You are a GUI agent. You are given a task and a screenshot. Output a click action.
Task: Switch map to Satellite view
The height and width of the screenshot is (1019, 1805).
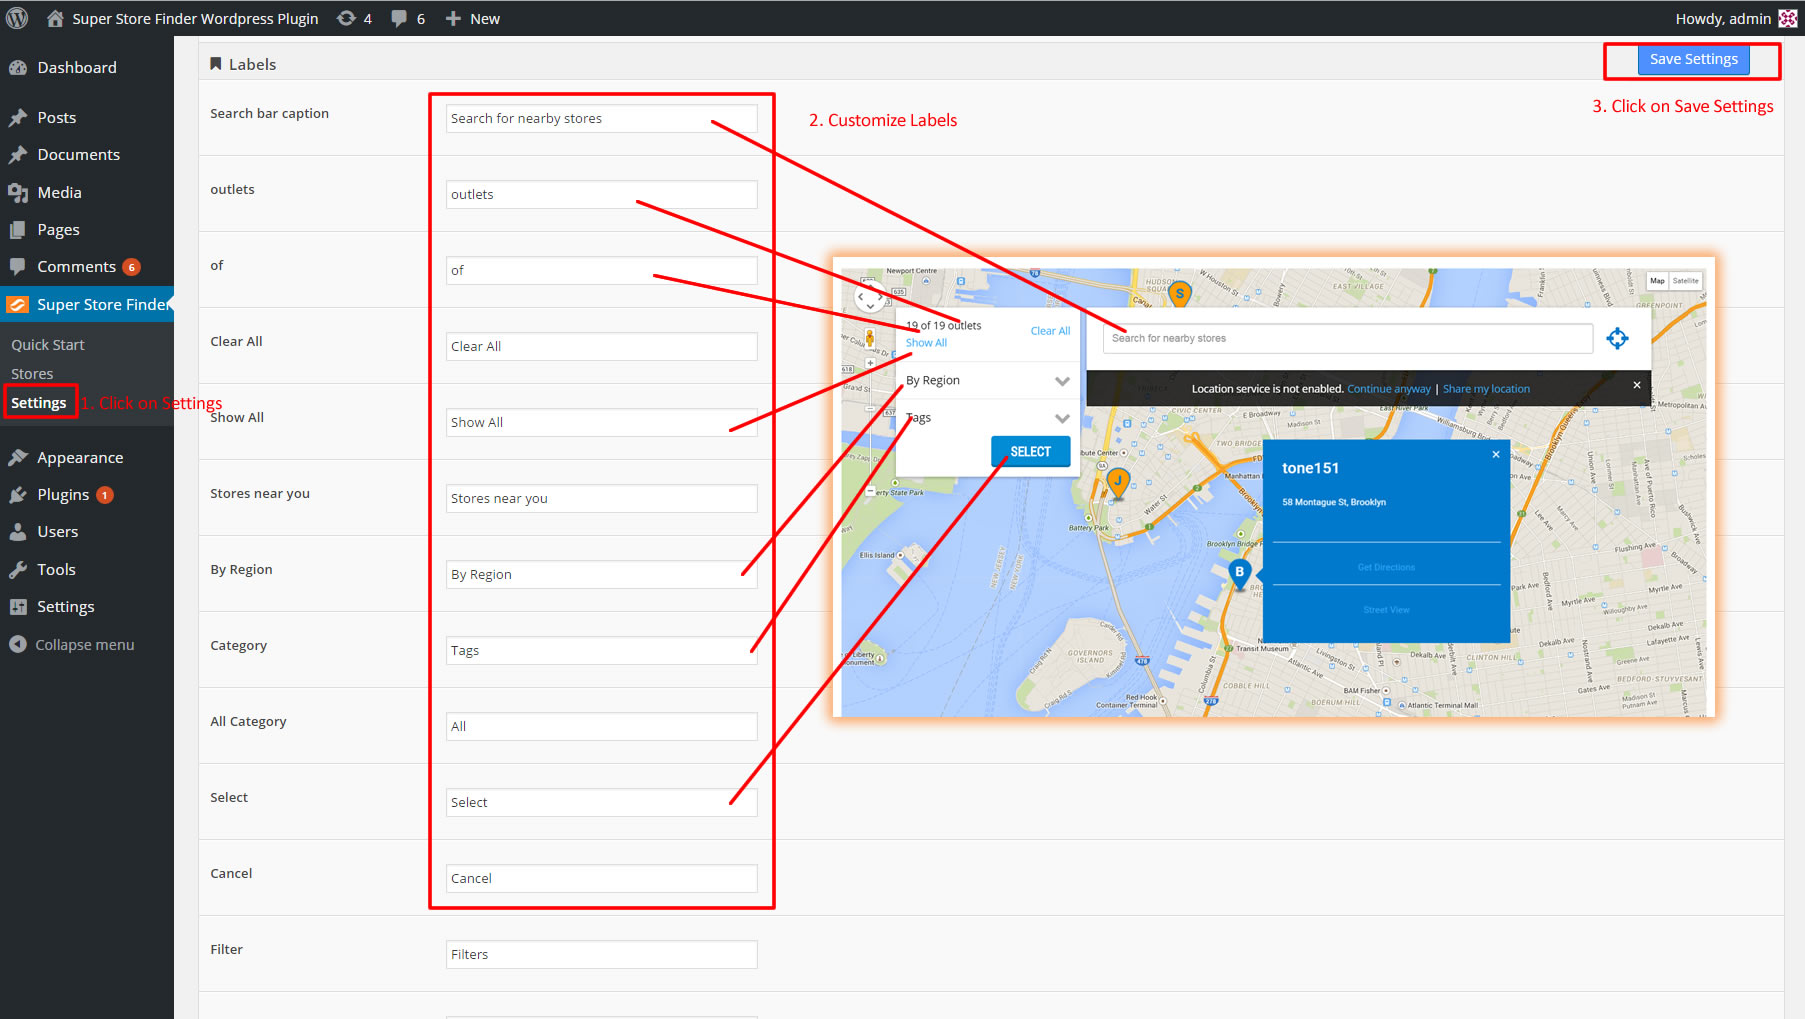click(1686, 281)
